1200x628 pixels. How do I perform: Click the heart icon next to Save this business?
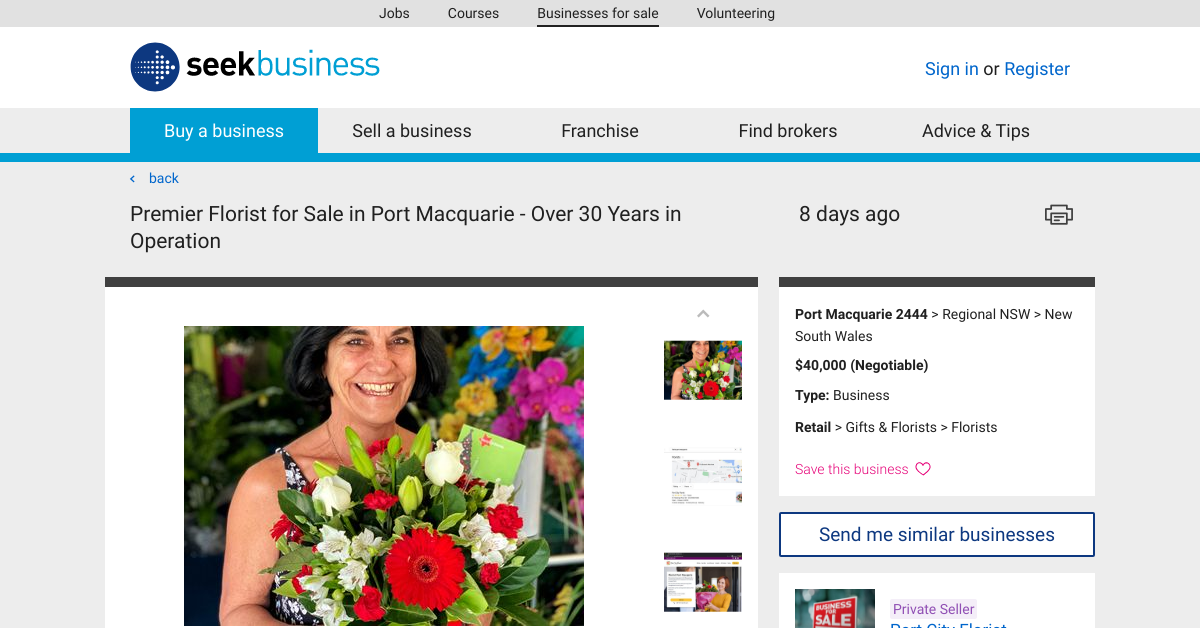pos(922,469)
